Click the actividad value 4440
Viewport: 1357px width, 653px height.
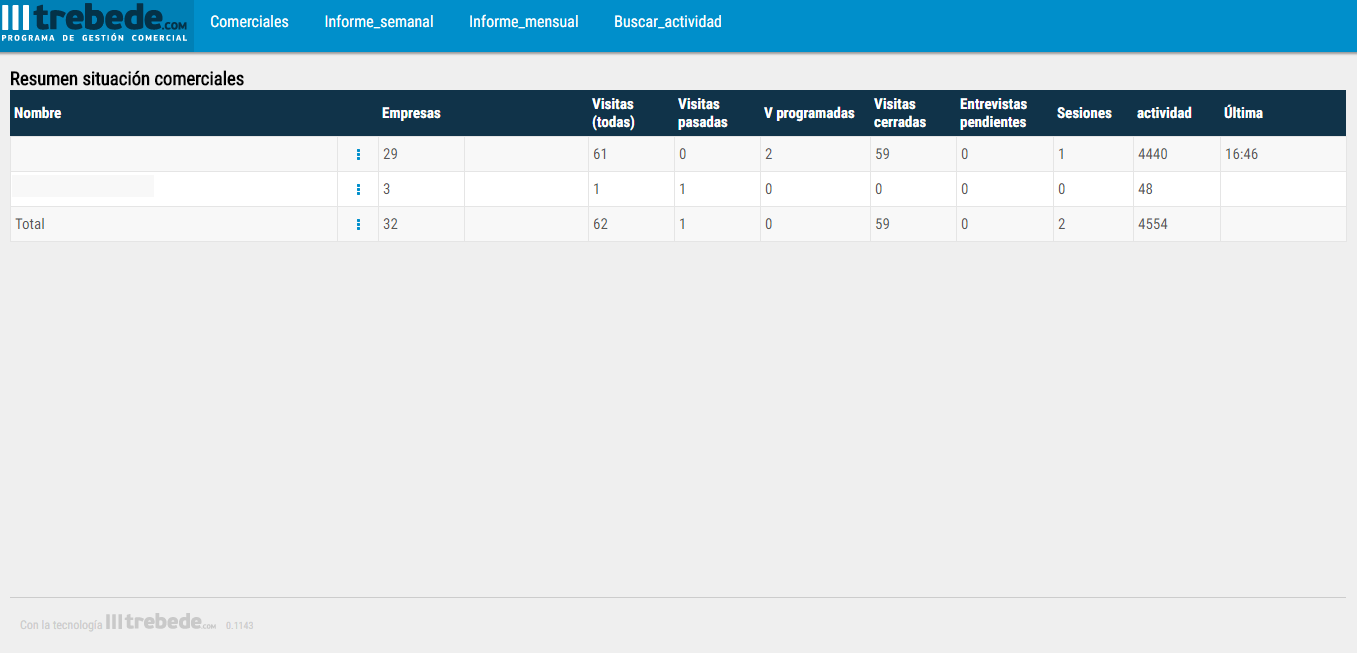[x=1153, y=154]
